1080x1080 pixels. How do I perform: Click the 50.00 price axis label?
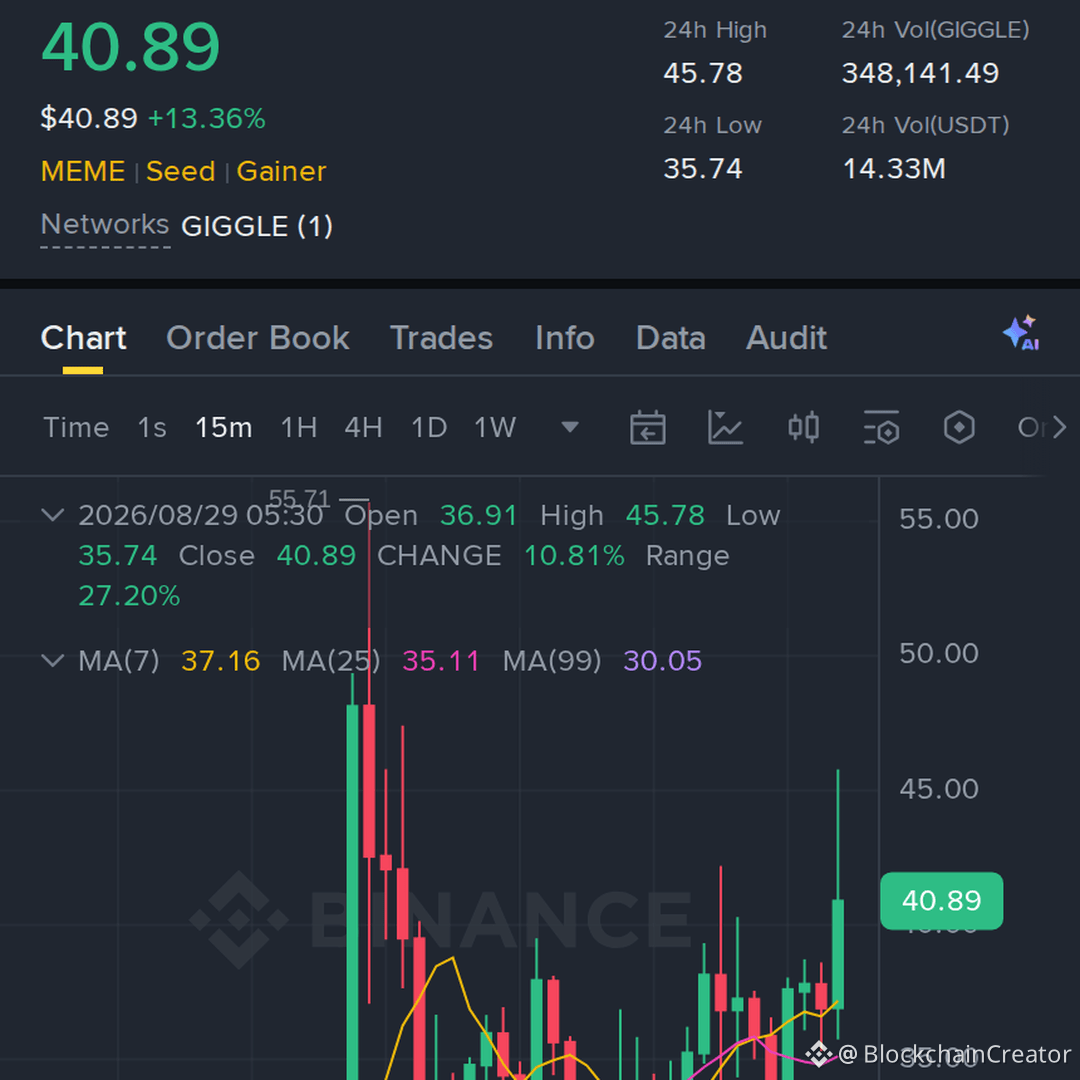click(x=939, y=654)
